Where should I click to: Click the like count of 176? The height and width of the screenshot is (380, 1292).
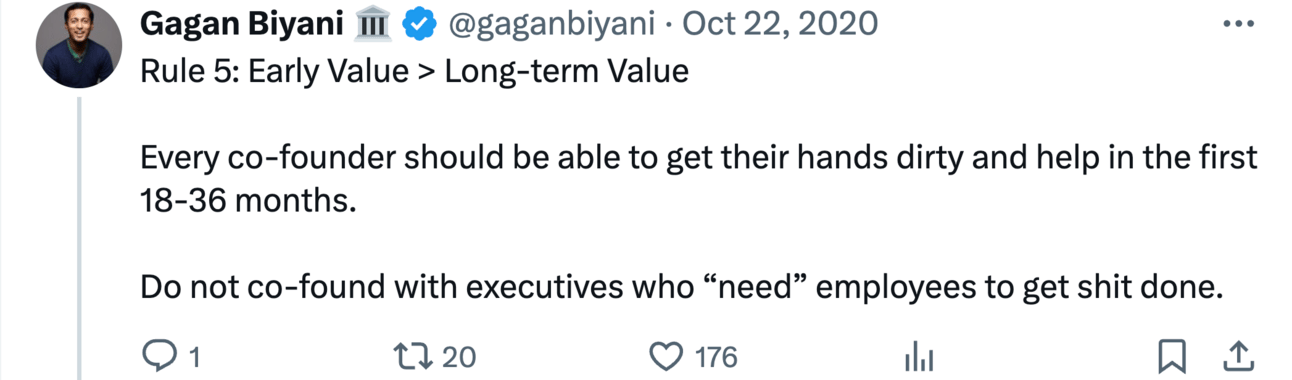[716, 357]
